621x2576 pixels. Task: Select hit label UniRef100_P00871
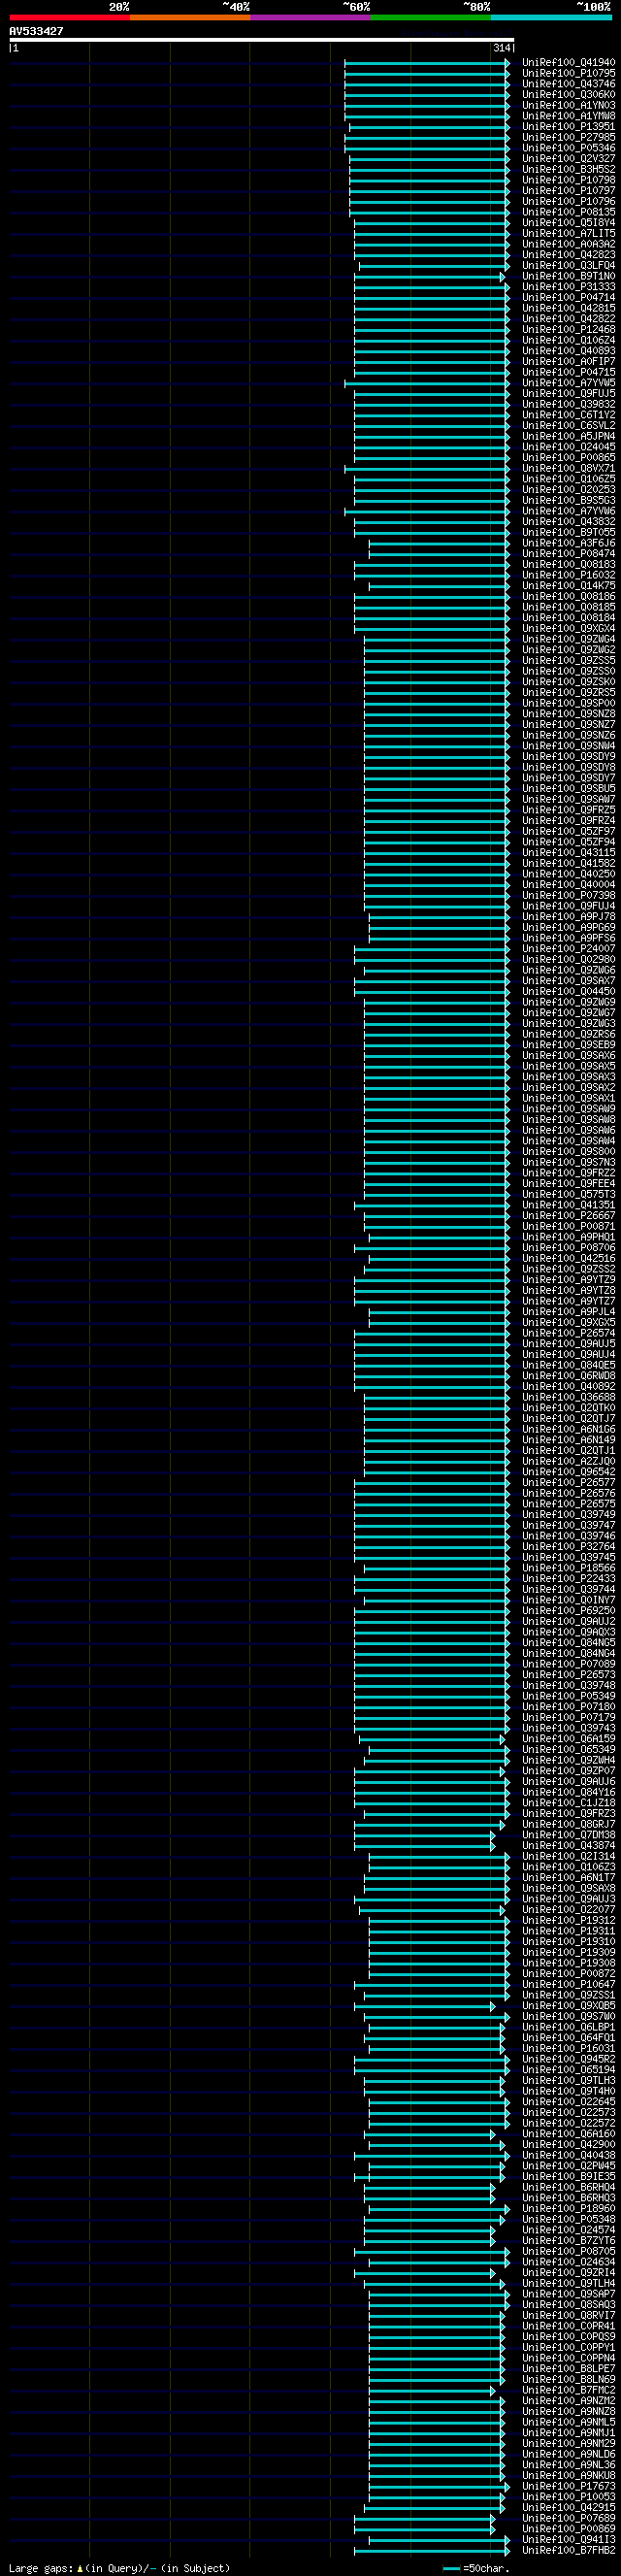569,1226
